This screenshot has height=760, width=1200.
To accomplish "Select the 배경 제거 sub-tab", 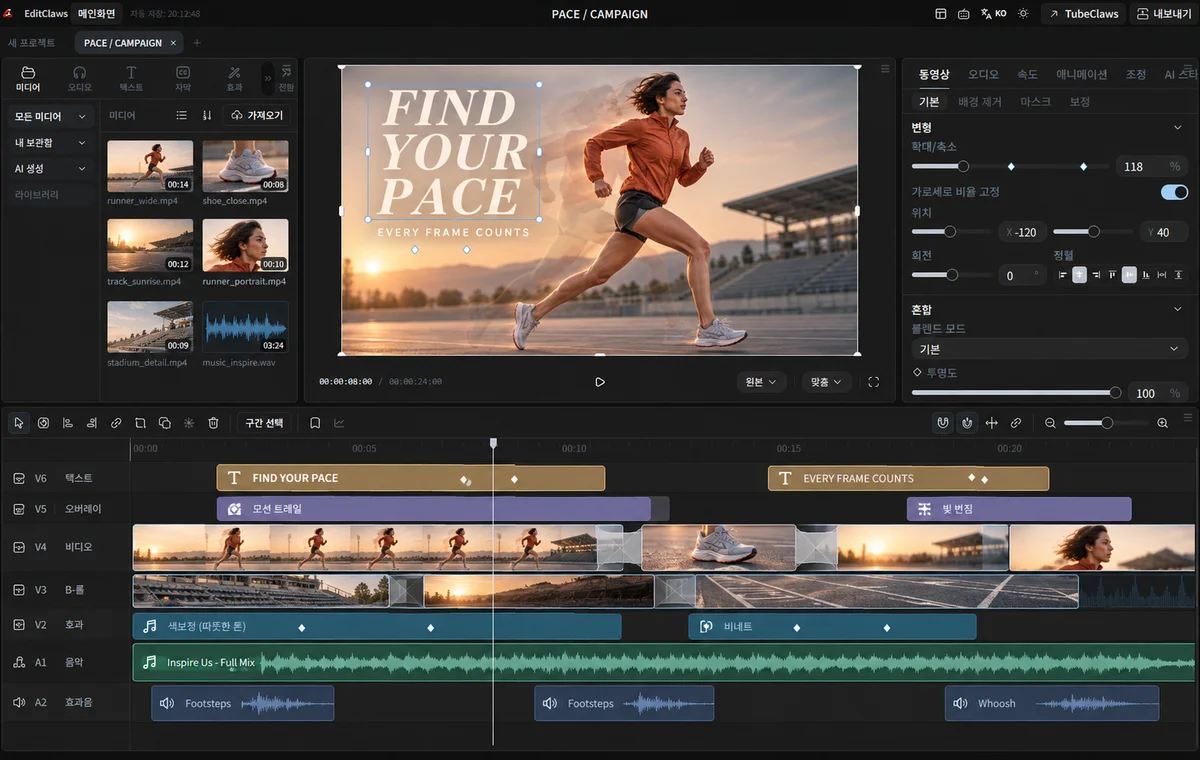I will coord(979,102).
